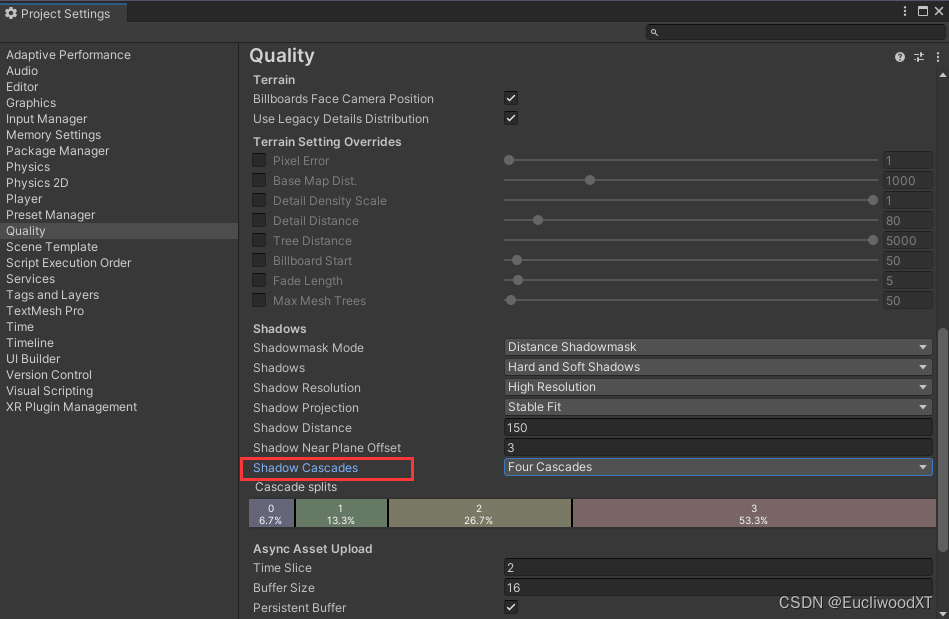Screen dimensions: 949x619
Task: Click the Quality panel vertical scrollbar
Action: [x=942, y=439]
